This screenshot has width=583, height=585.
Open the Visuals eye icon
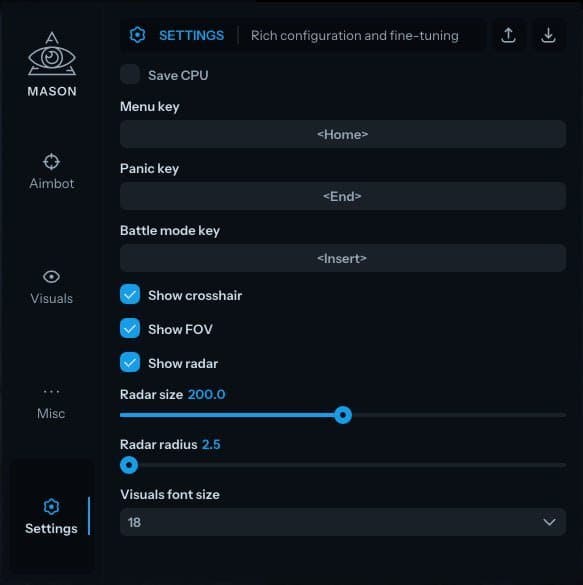pyautogui.click(x=51, y=277)
